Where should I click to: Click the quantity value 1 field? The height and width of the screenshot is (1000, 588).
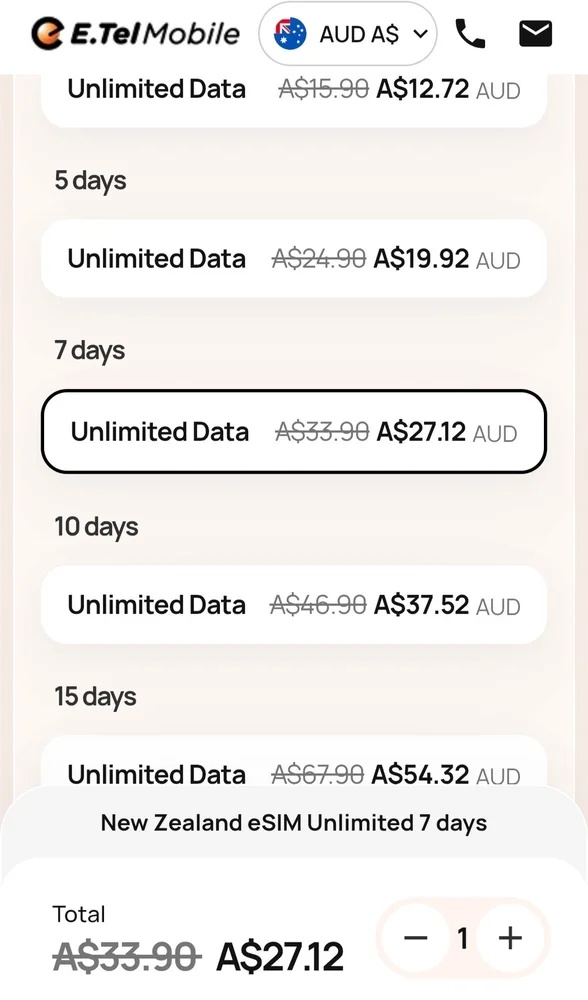point(463,938)
